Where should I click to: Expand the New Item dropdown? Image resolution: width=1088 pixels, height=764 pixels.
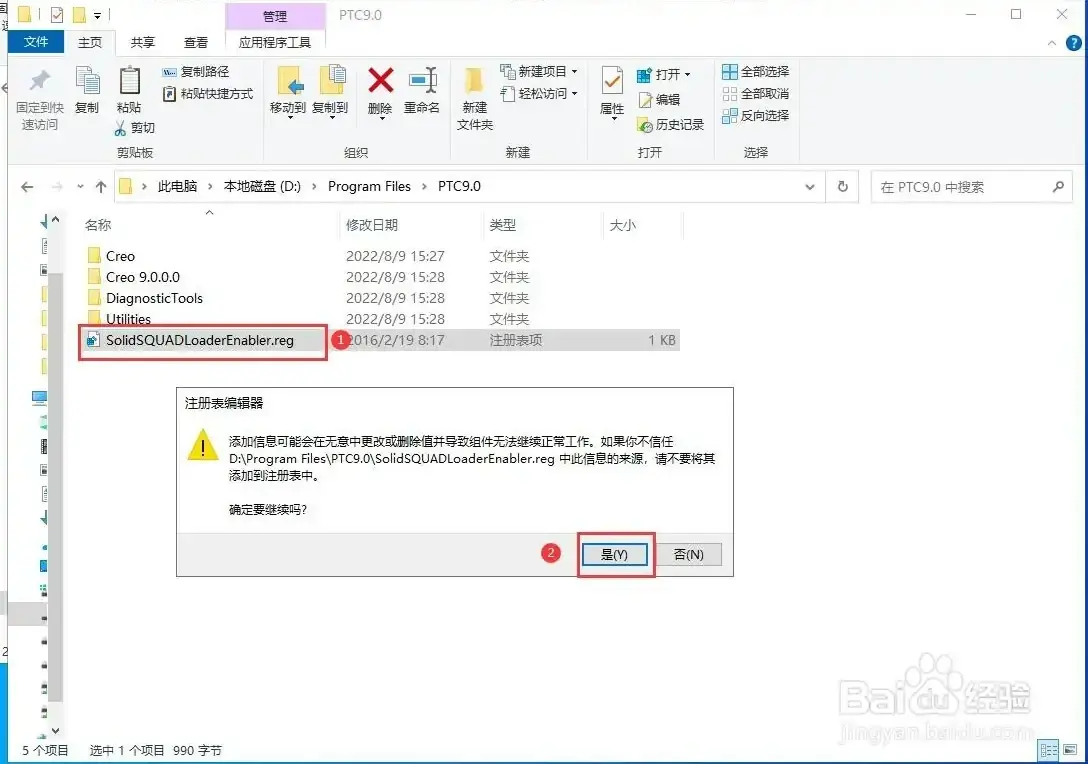575,71
